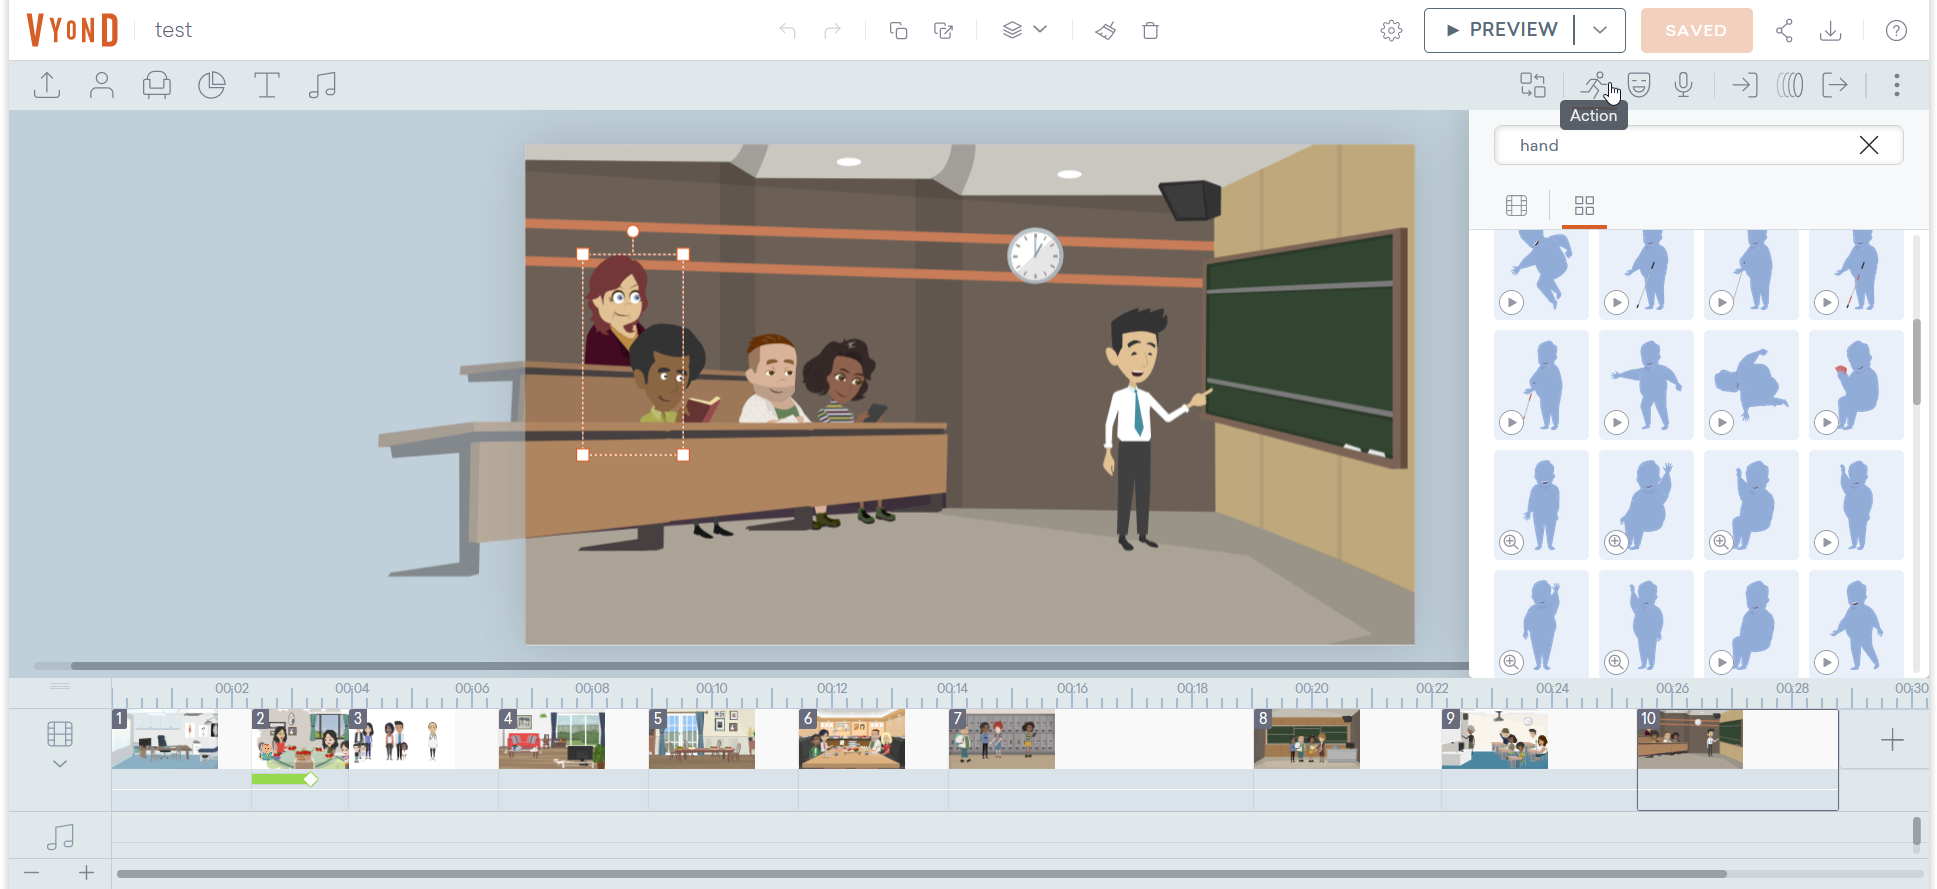The height and width of the screenshot is (889, 1937).
Task: Click the Saved button
Action: [x=1696, y=30]
